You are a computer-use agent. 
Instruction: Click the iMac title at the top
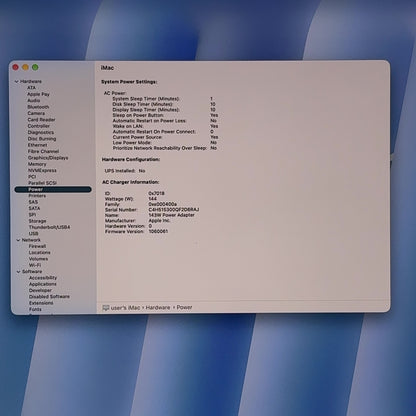(x=107, y=68)
